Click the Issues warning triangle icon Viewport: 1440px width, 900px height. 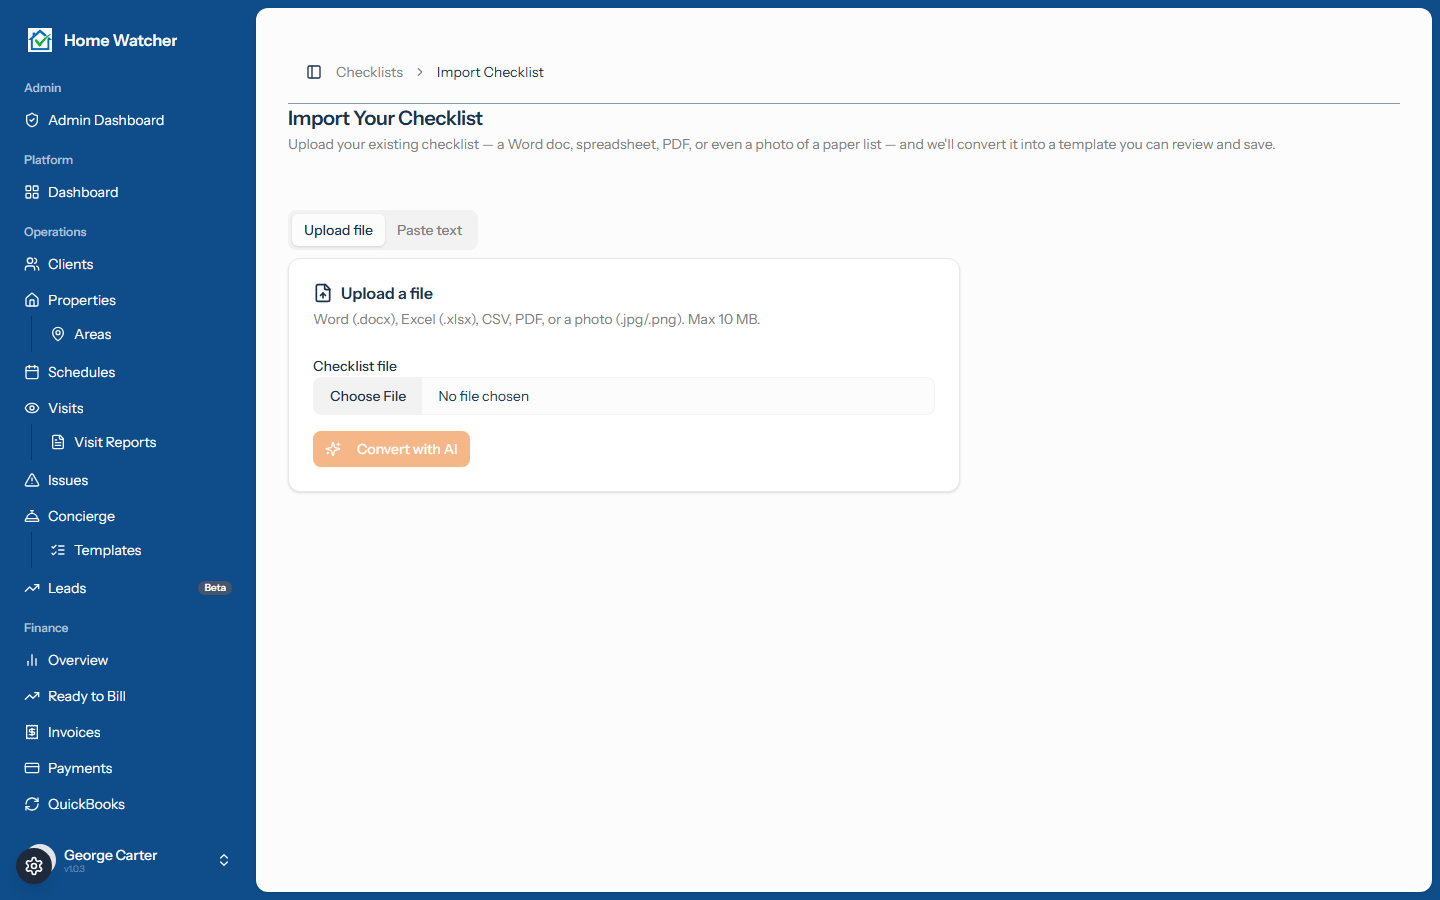32,480
